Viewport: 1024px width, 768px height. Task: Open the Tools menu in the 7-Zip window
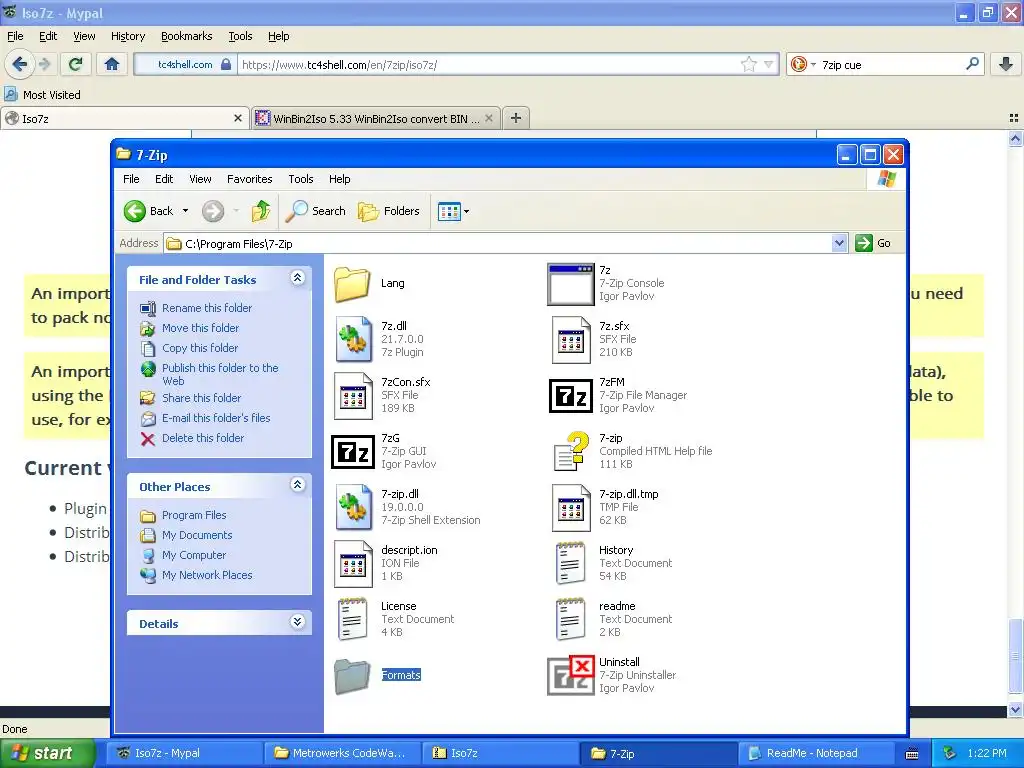pyautogui.click(x=300, y=179)
